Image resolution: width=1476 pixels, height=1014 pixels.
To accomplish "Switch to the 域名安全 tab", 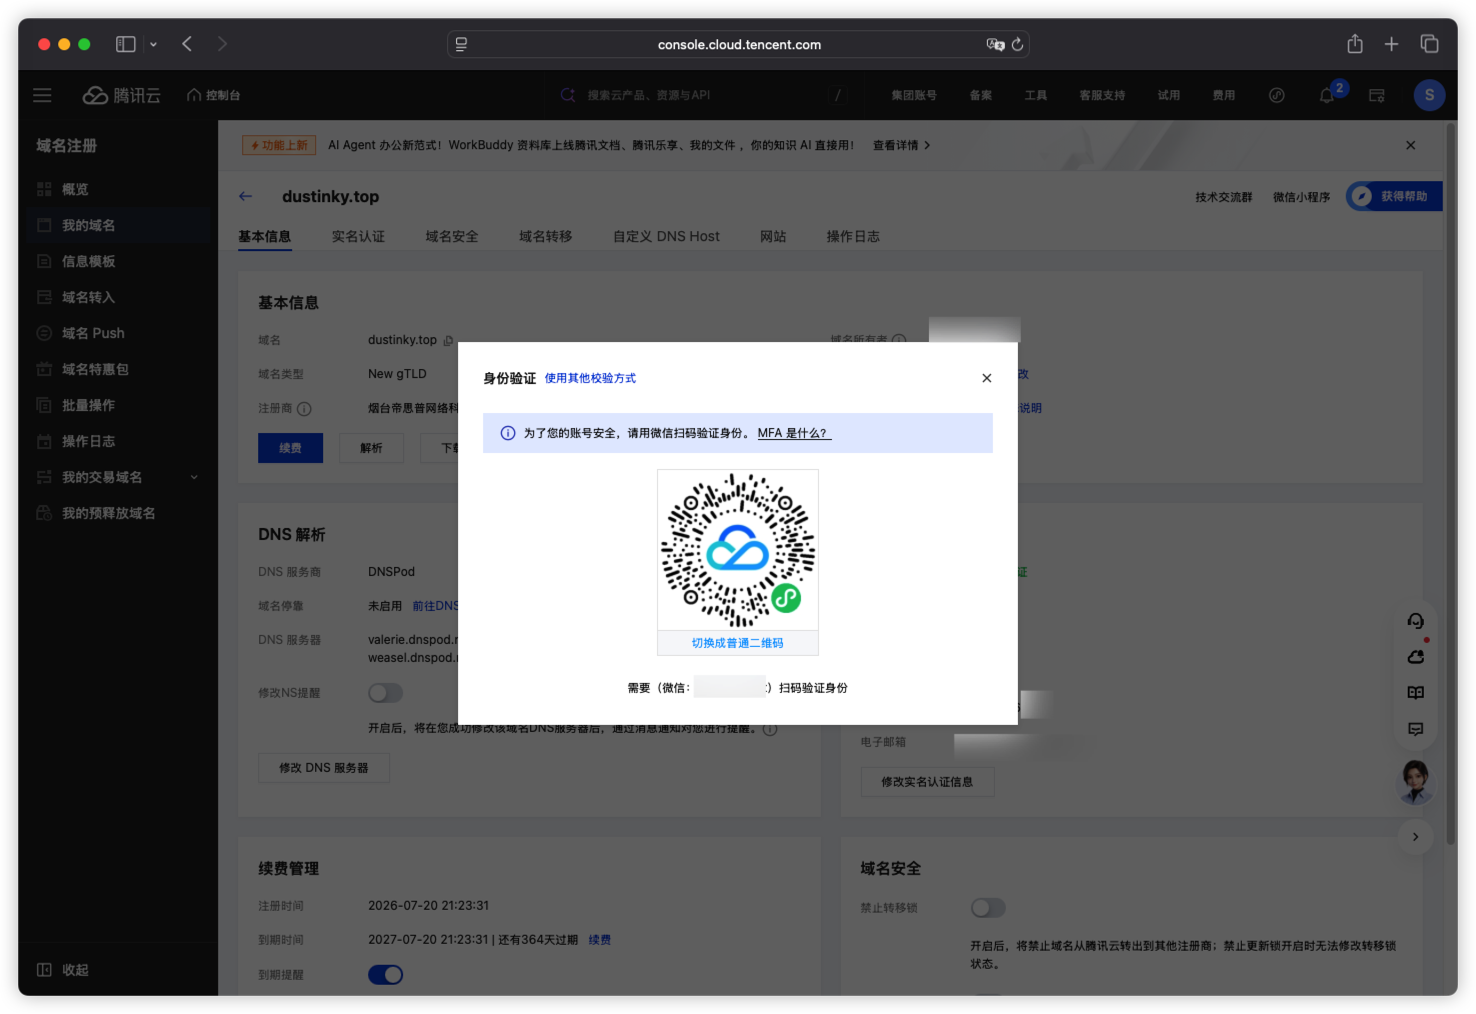I will [x=452, y=236].
